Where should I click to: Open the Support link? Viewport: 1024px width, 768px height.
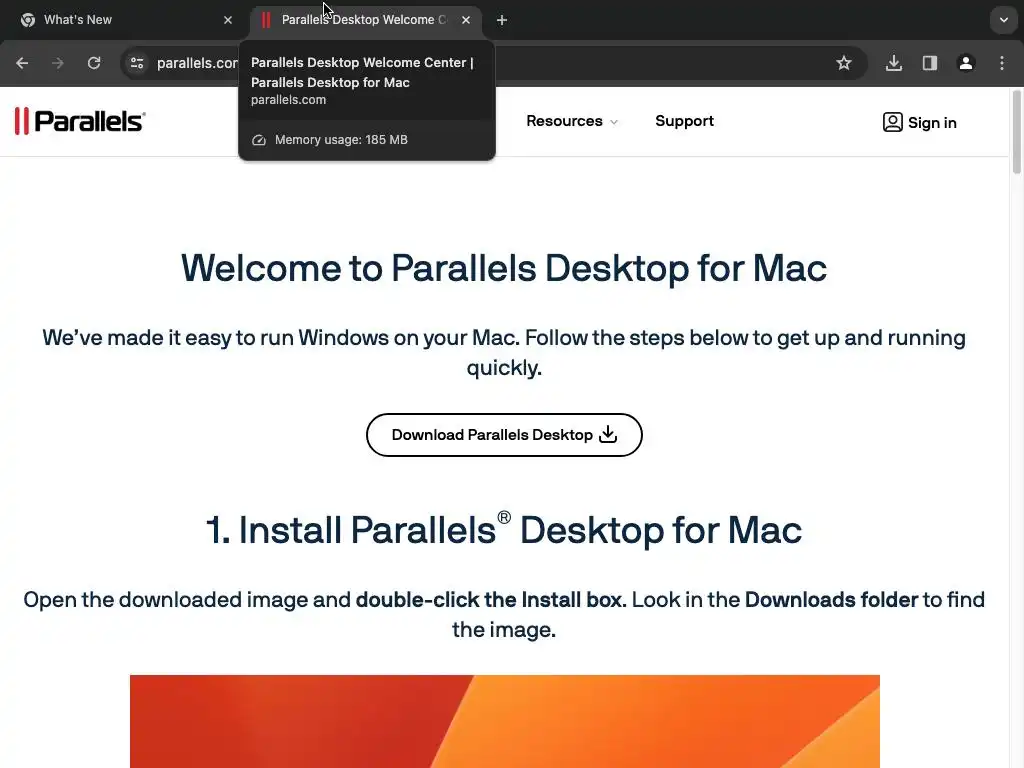[684, 121]
